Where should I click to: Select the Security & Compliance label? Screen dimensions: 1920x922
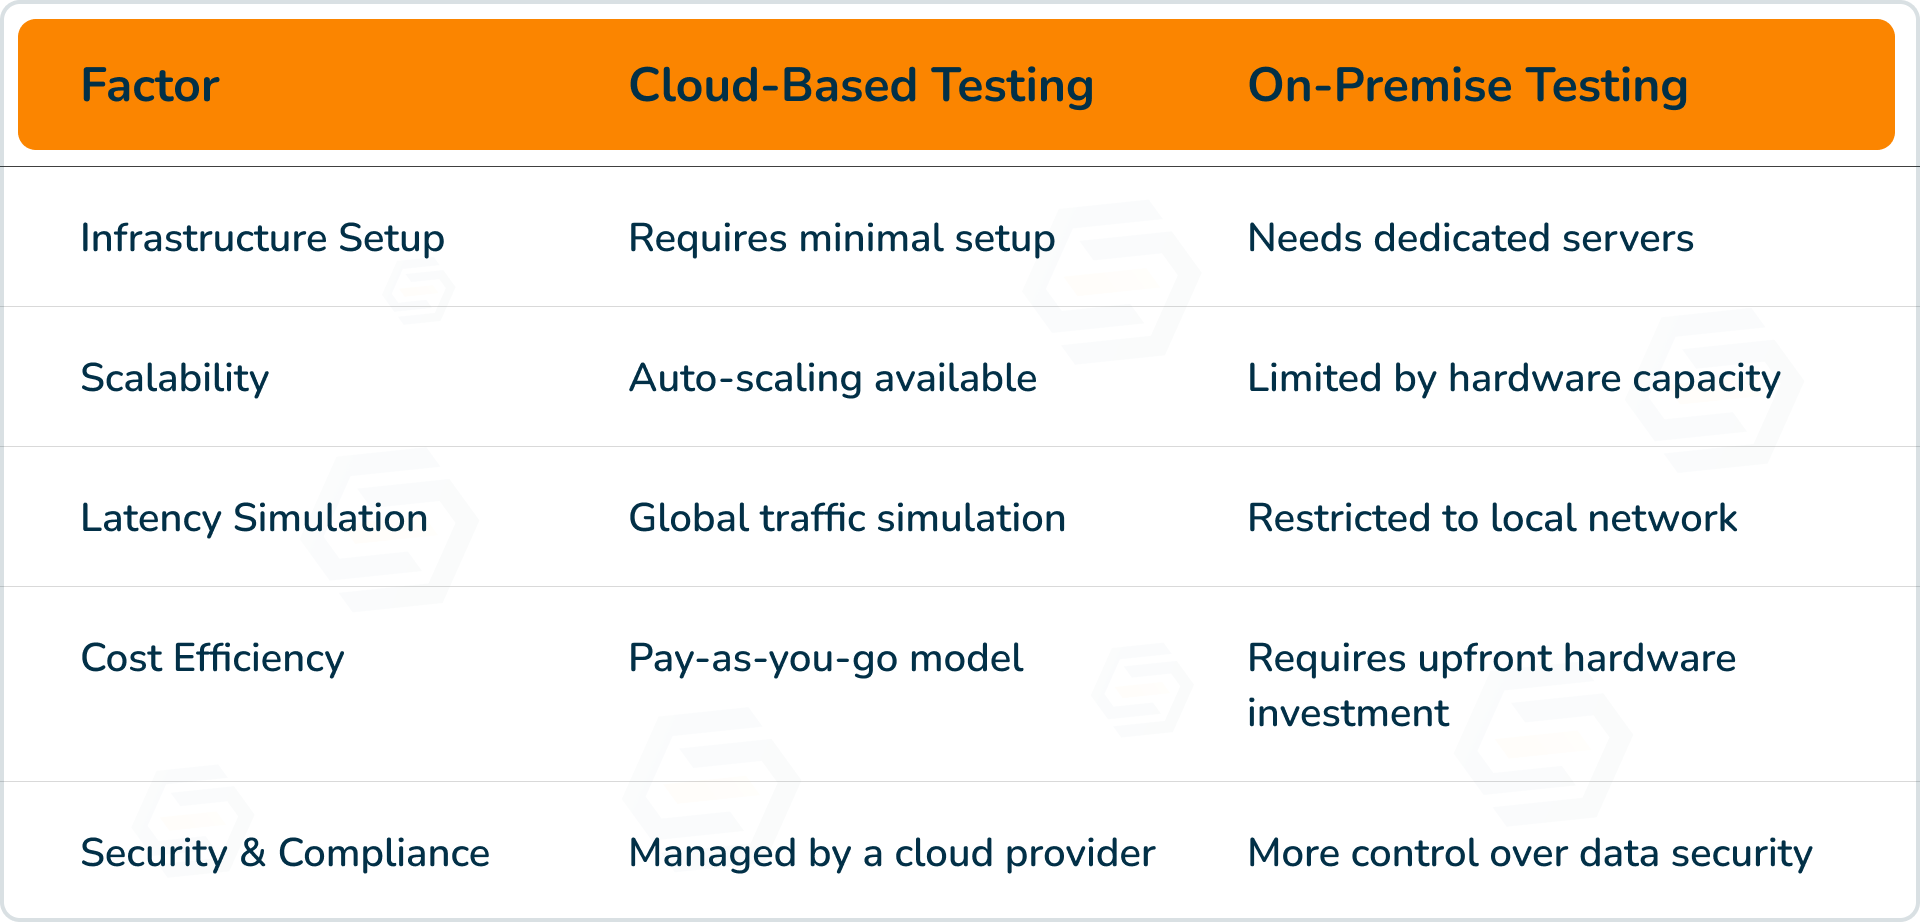coord(285,853)
